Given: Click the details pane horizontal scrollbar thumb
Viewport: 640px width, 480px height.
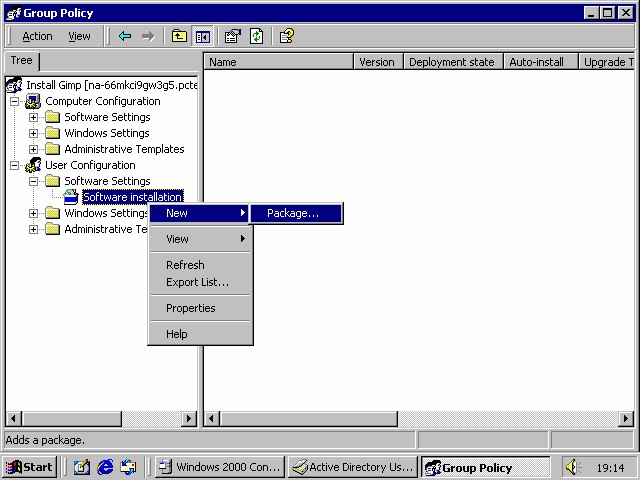Looking at the screenshot, I should coord(309,418).
